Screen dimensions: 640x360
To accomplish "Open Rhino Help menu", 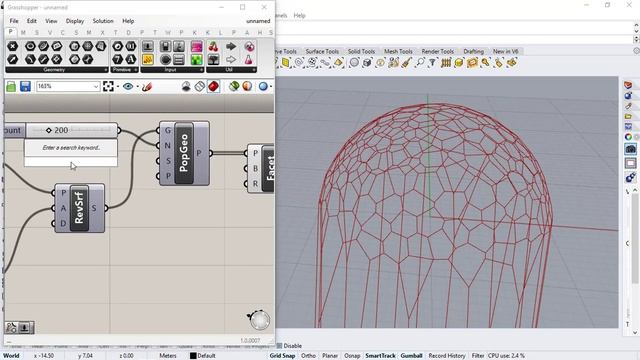I will pos(299,16).
